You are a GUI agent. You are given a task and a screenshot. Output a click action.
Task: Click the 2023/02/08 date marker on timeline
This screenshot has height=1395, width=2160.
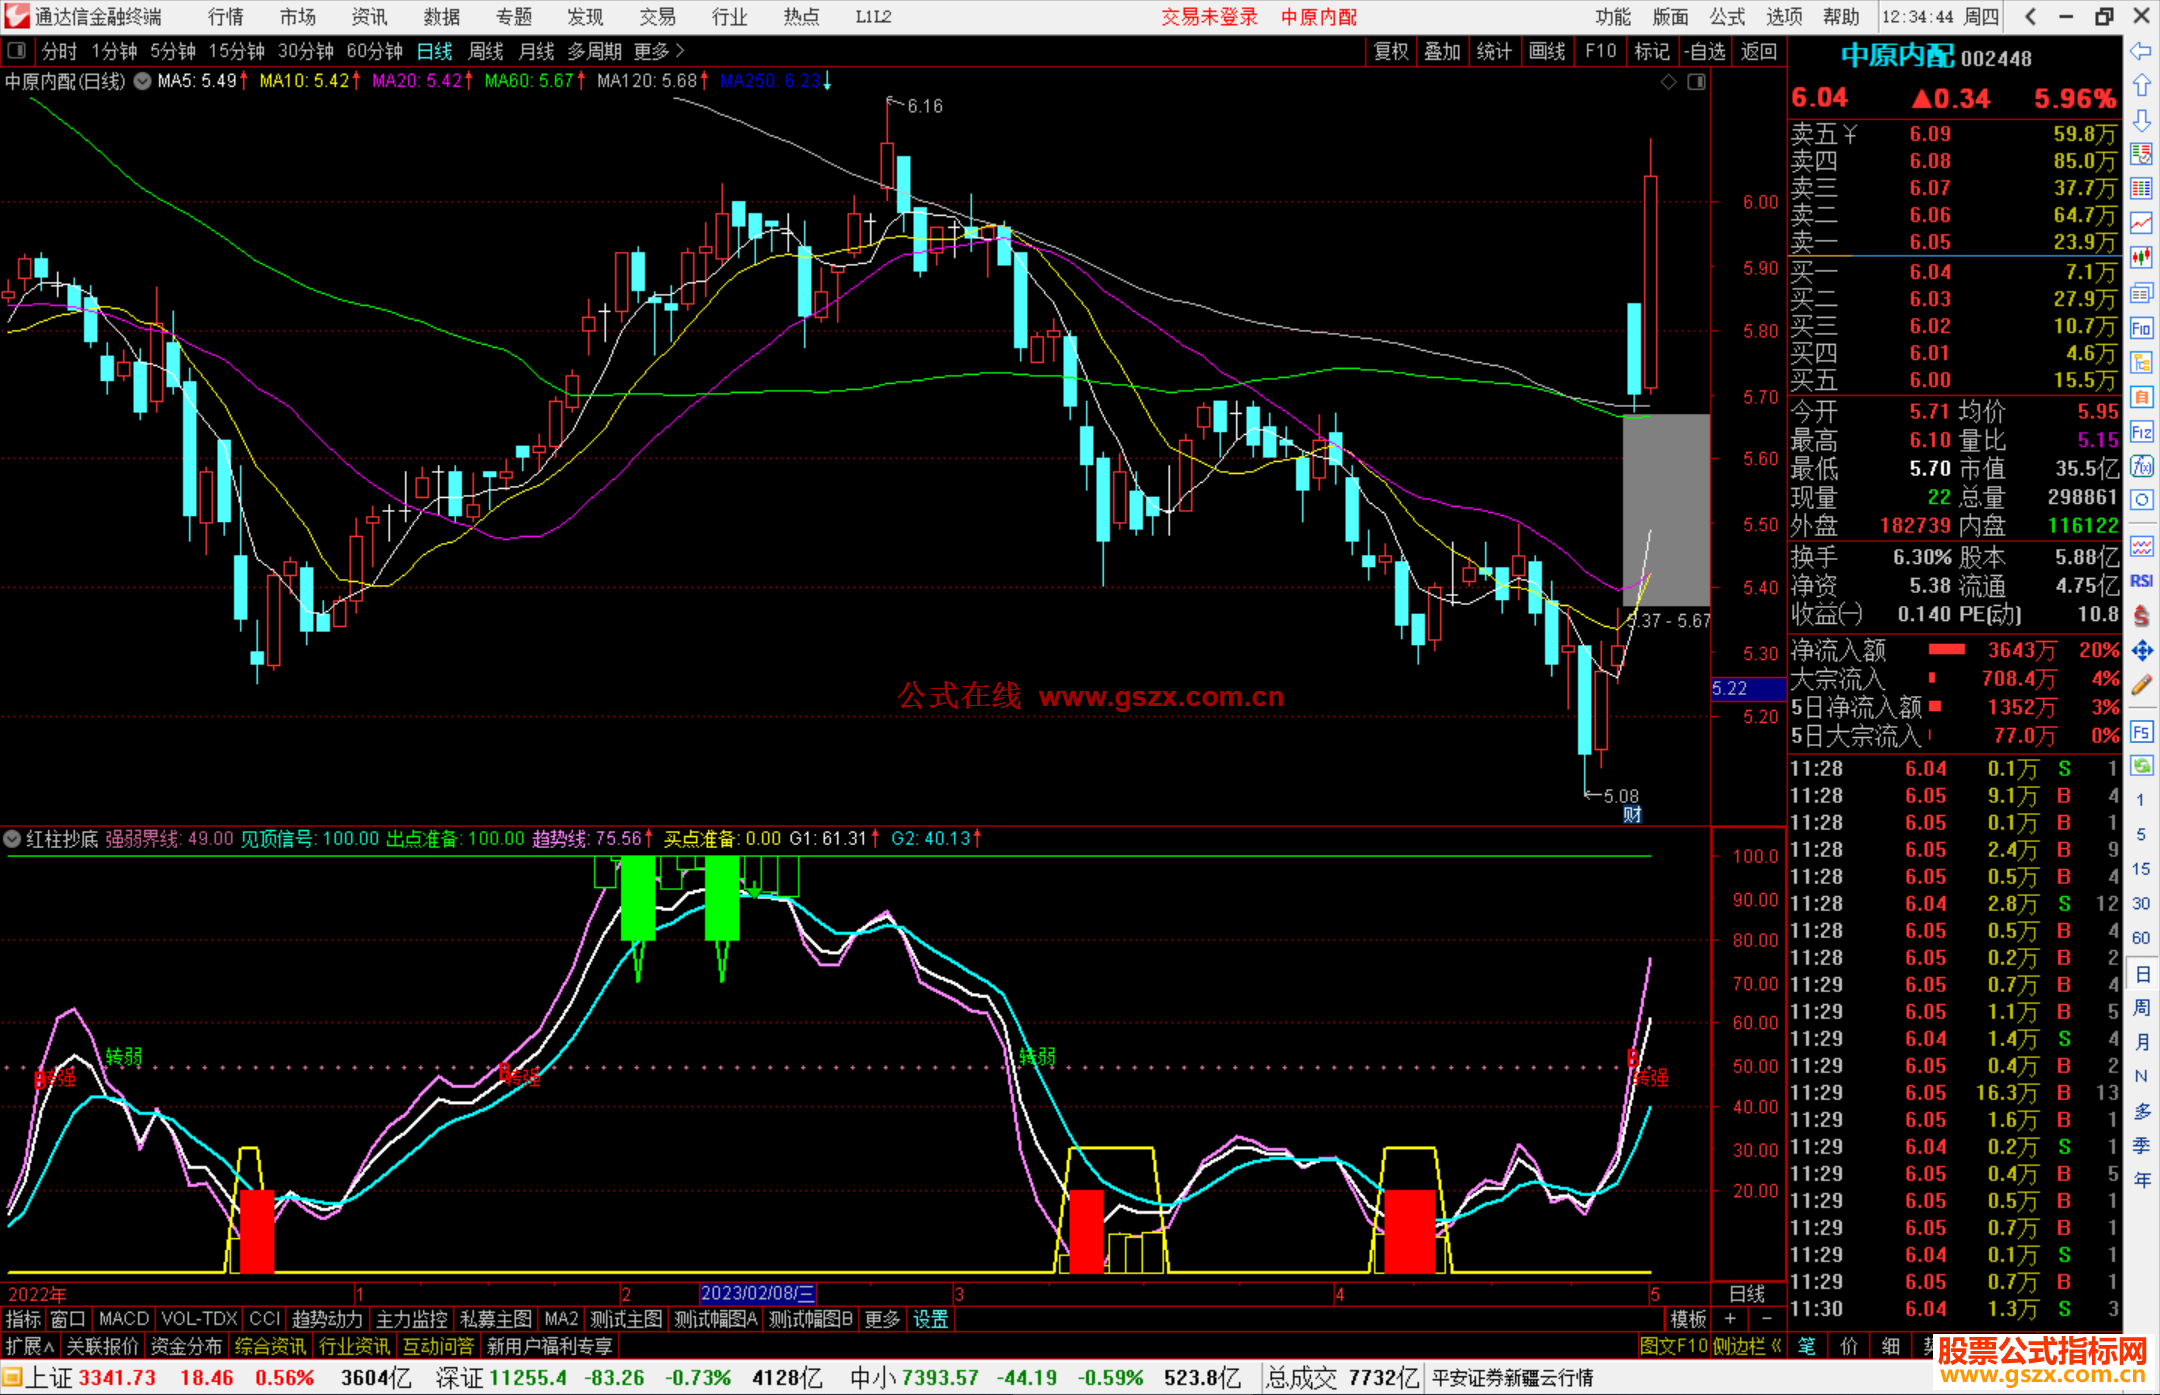click(757, 1293)
